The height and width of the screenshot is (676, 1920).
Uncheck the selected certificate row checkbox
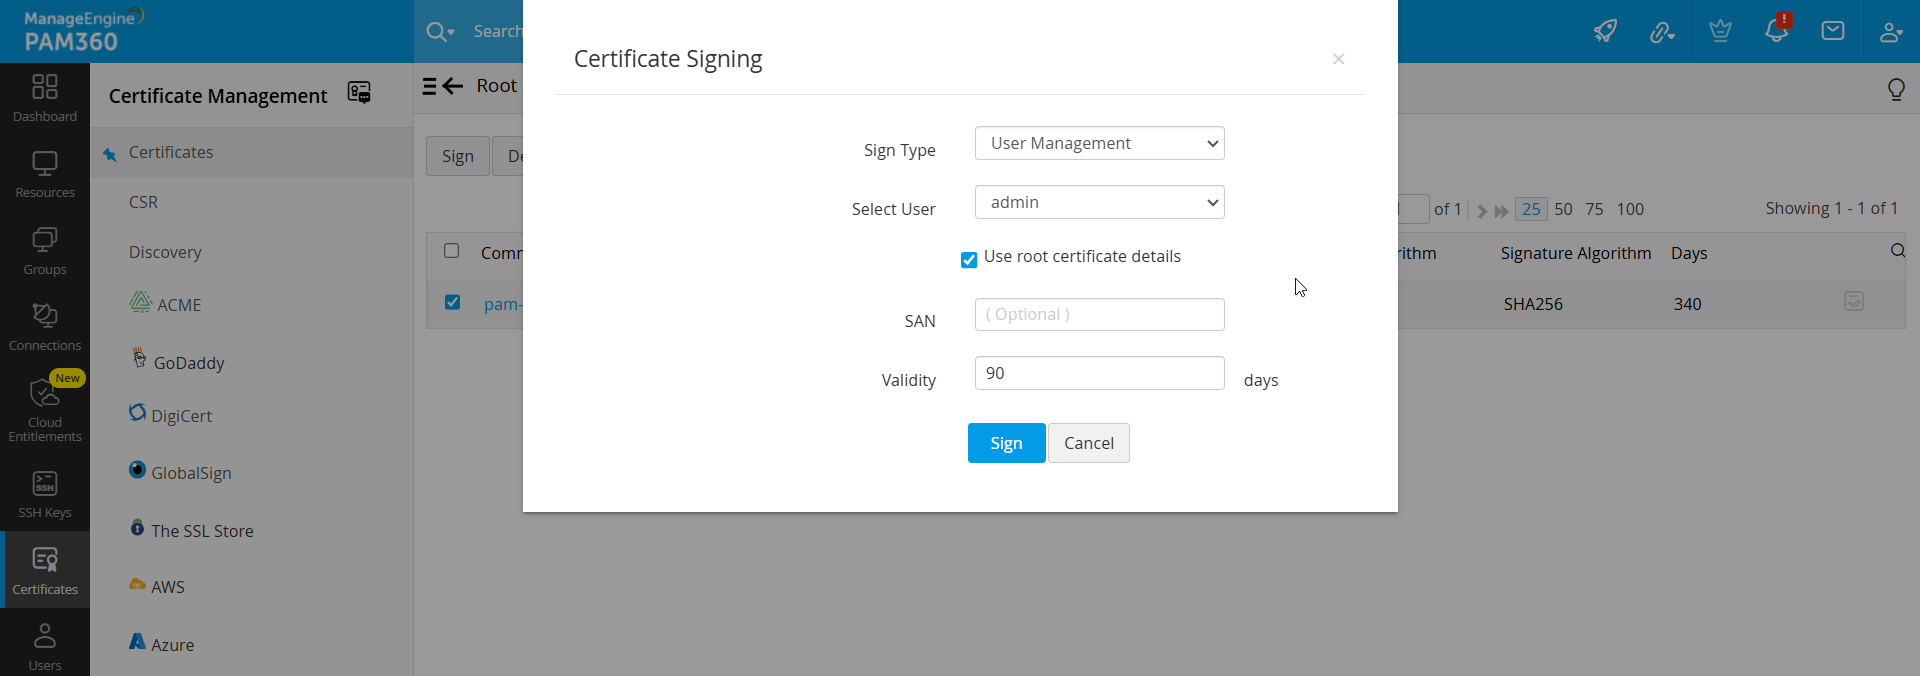tap(452, 302)
